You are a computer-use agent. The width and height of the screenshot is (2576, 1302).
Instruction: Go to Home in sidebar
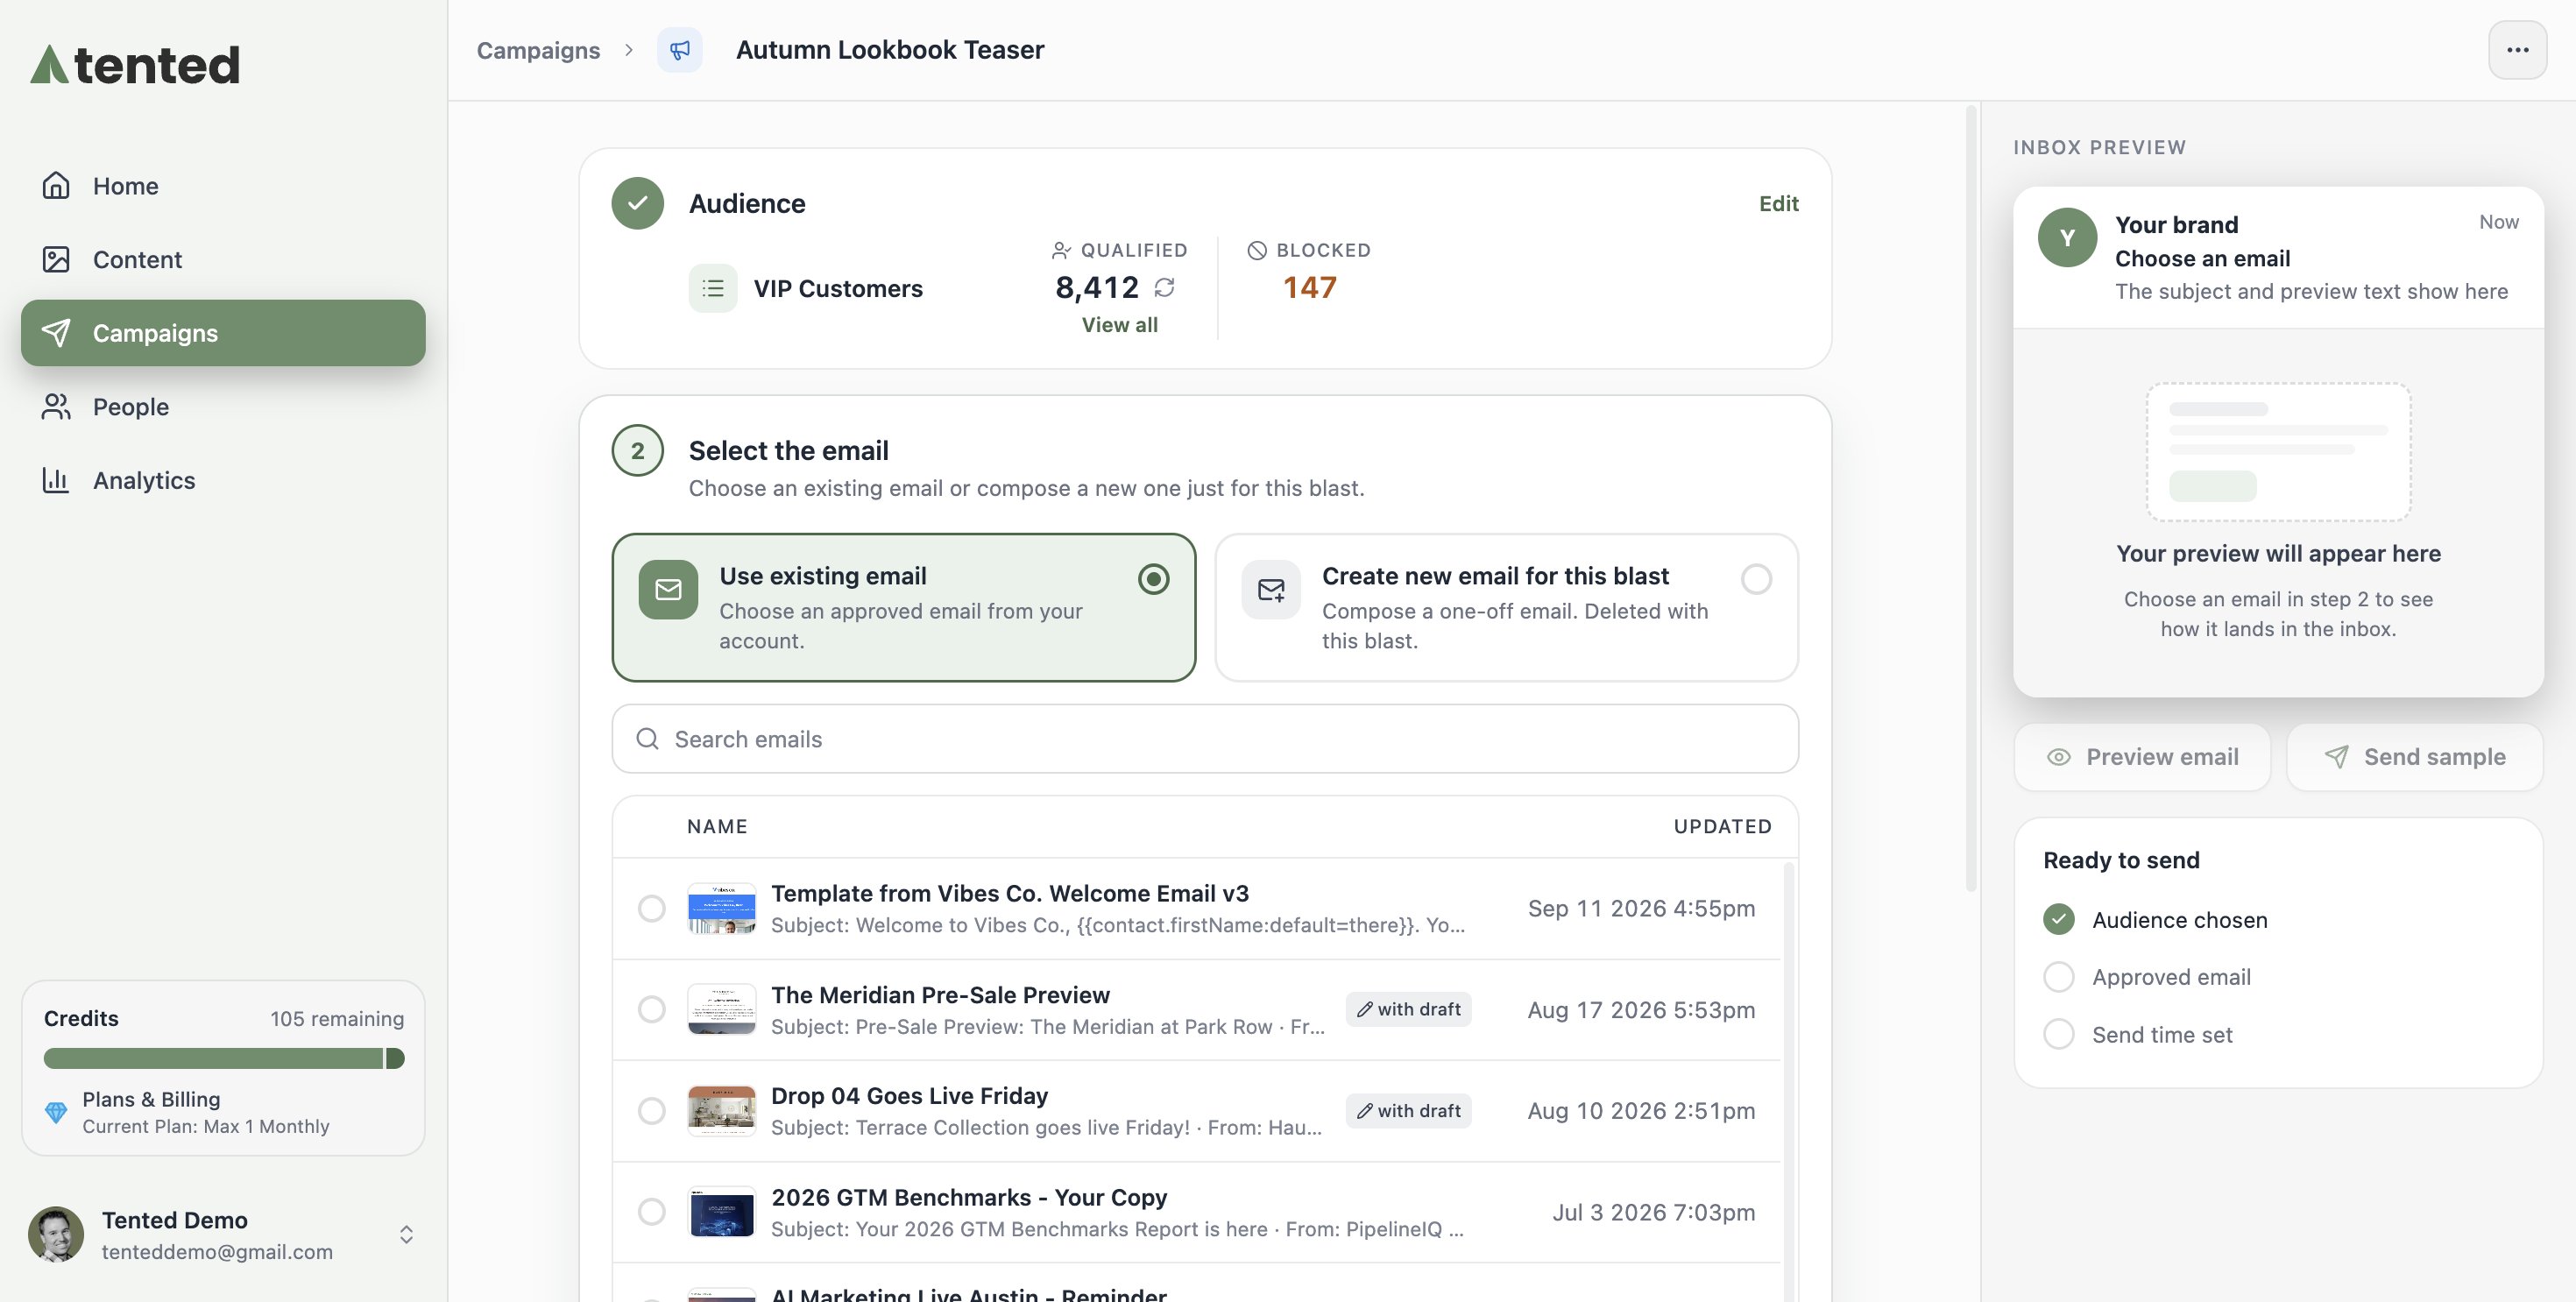pos(223,186)
